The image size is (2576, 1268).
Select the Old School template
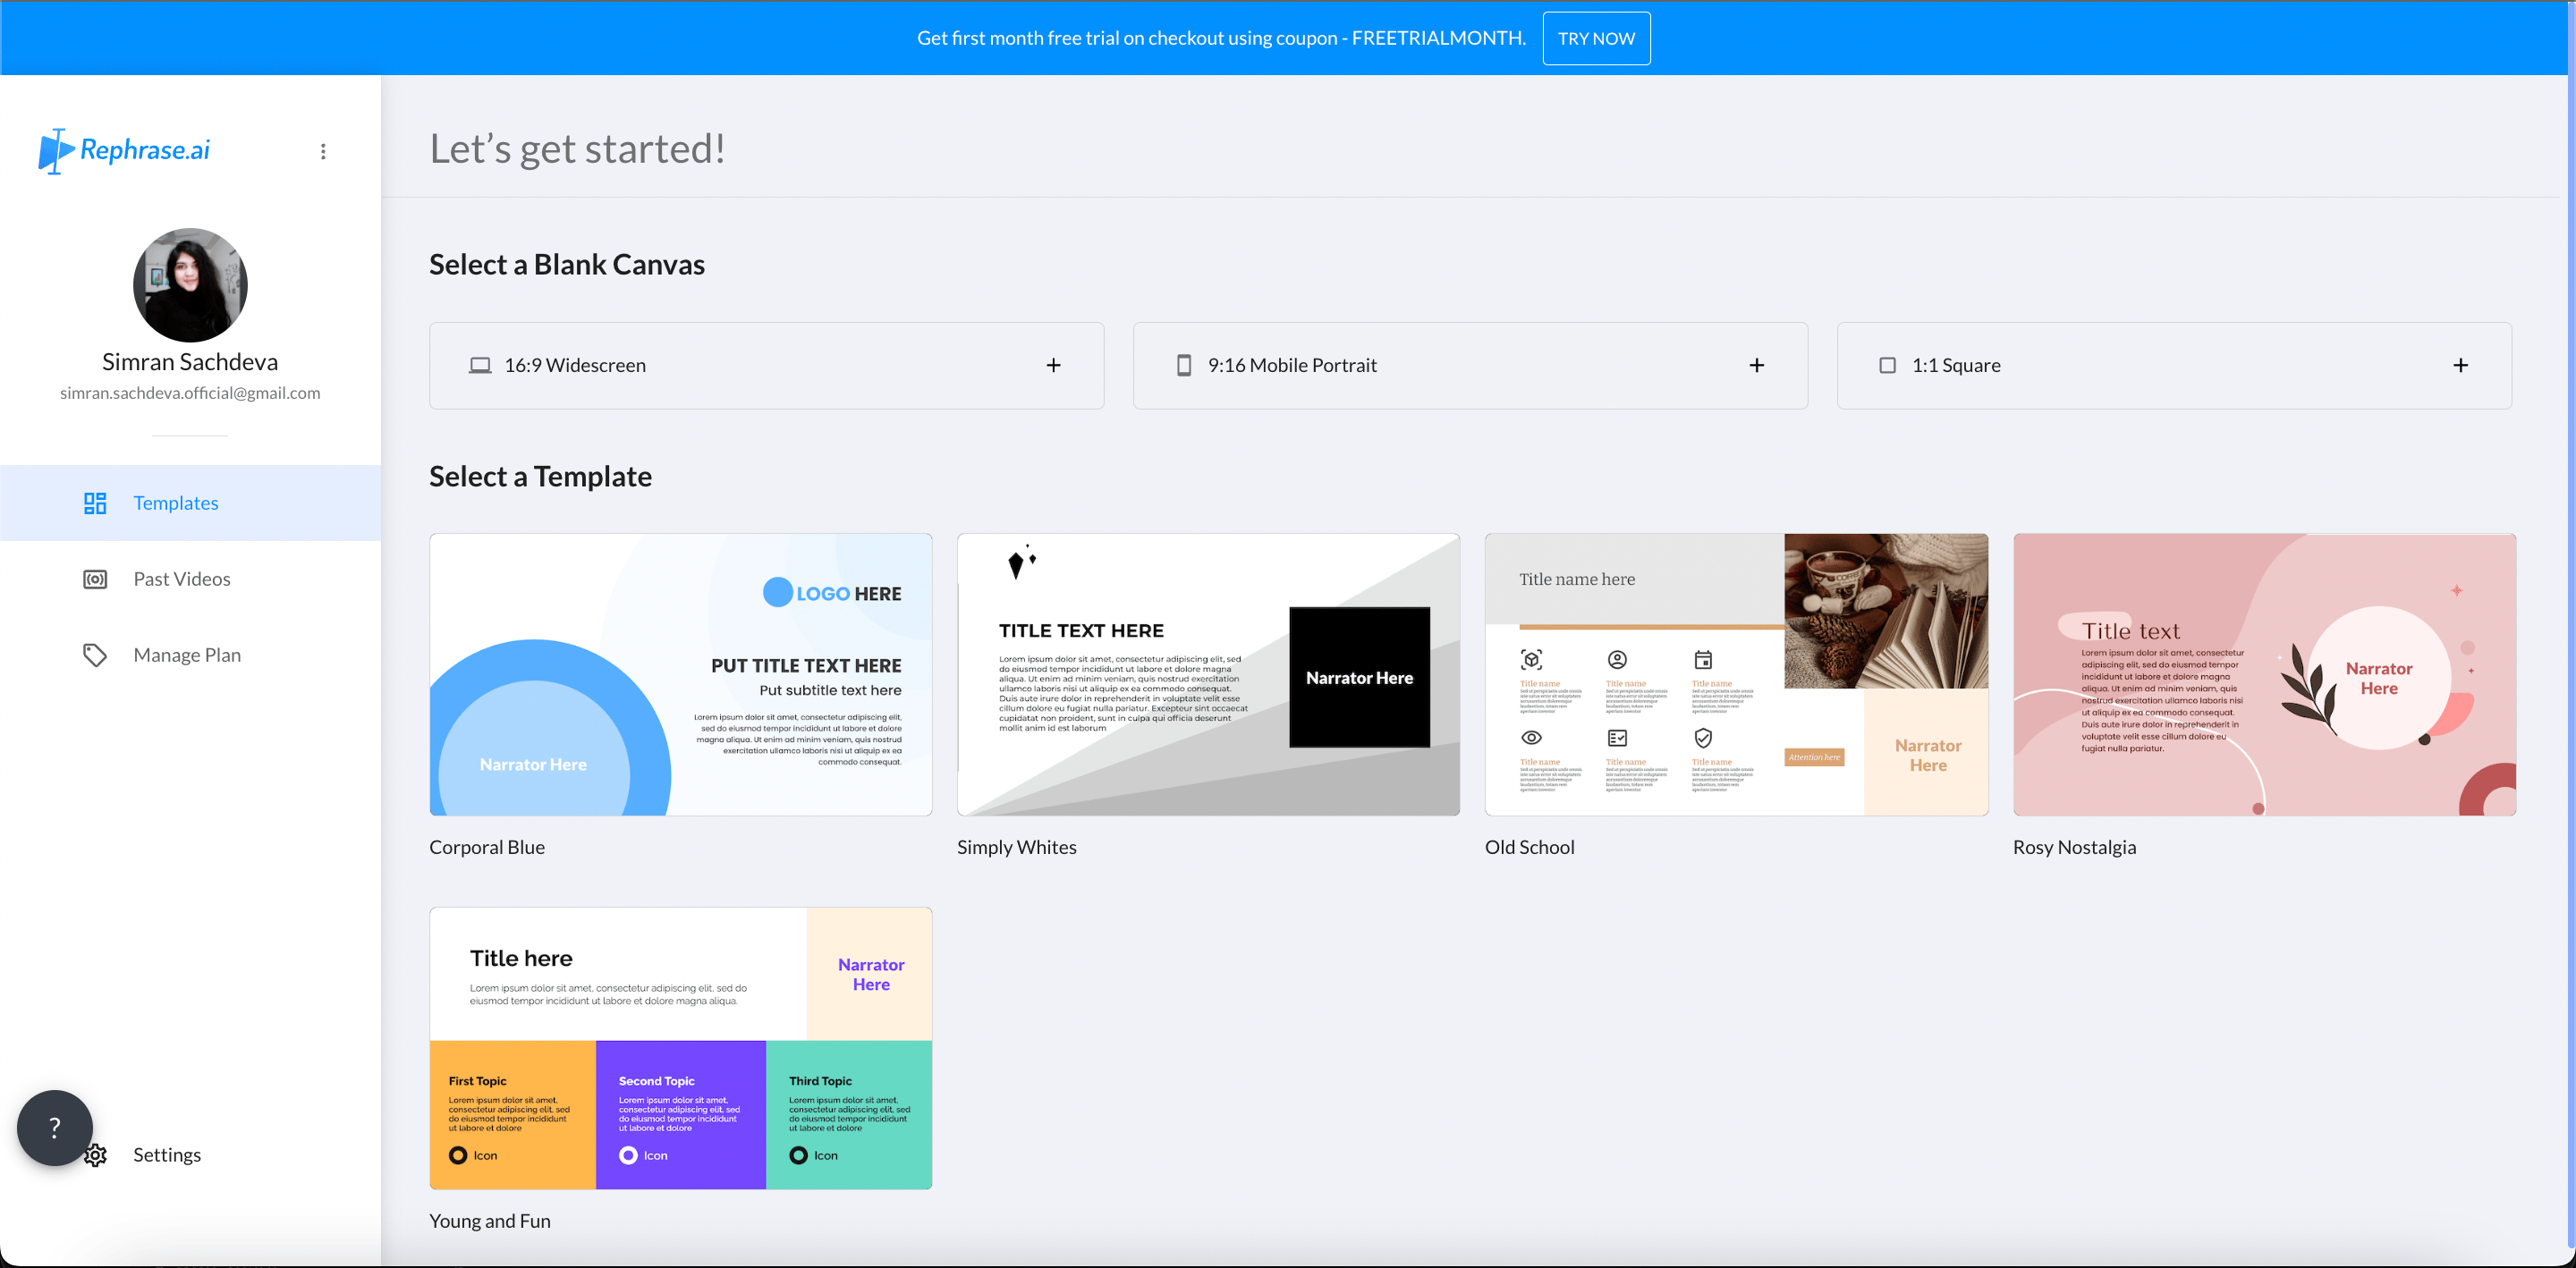point(1735,674)
